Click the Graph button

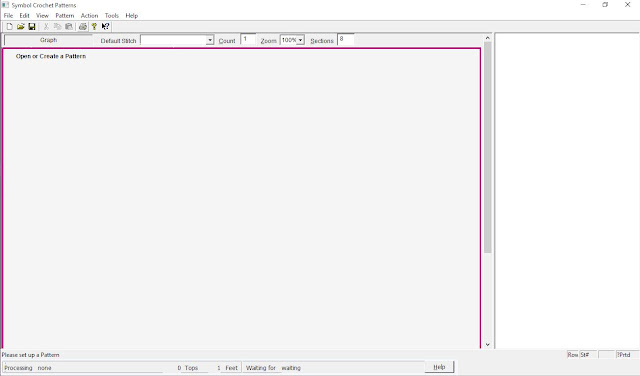(x=48, y=40)
